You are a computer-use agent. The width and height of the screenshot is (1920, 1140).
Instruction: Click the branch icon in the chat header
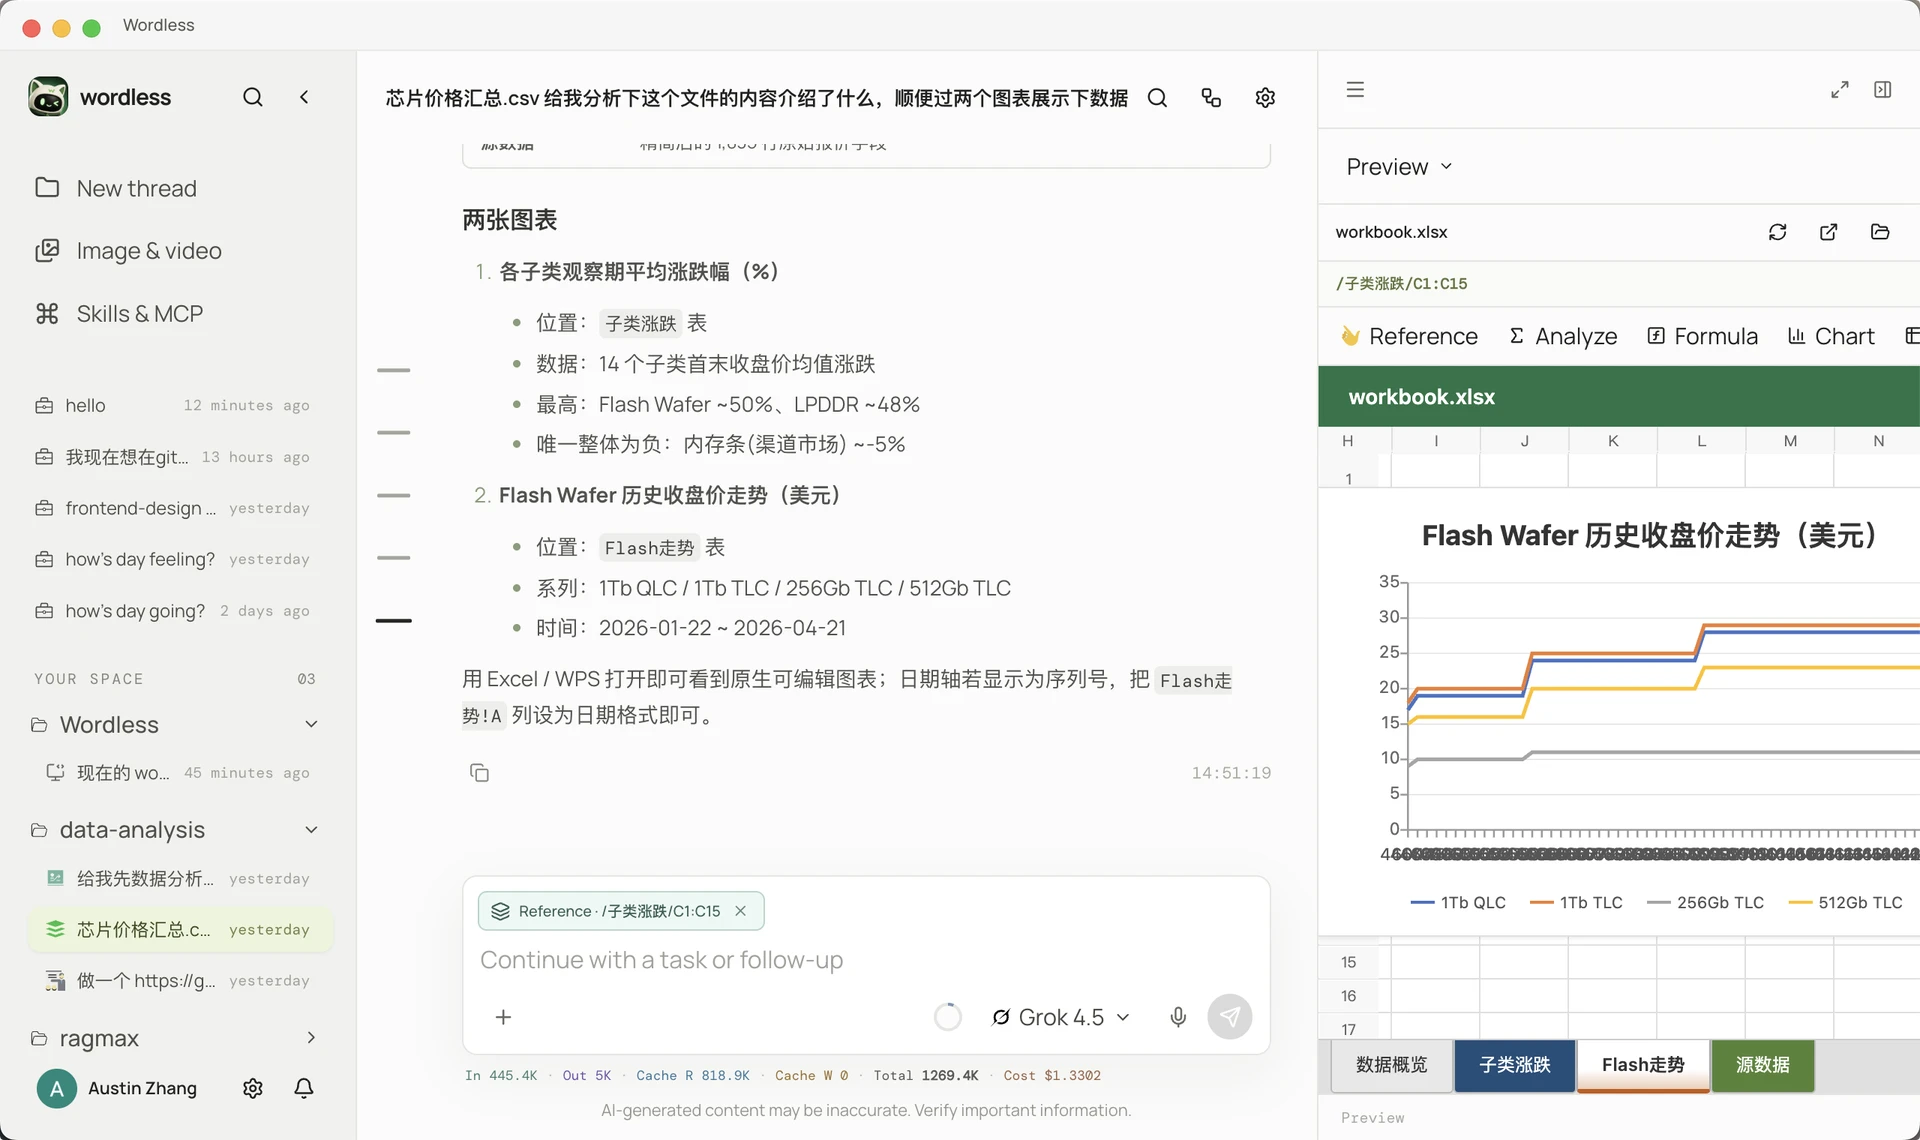pyautogui.click(x=1211, y=98)
